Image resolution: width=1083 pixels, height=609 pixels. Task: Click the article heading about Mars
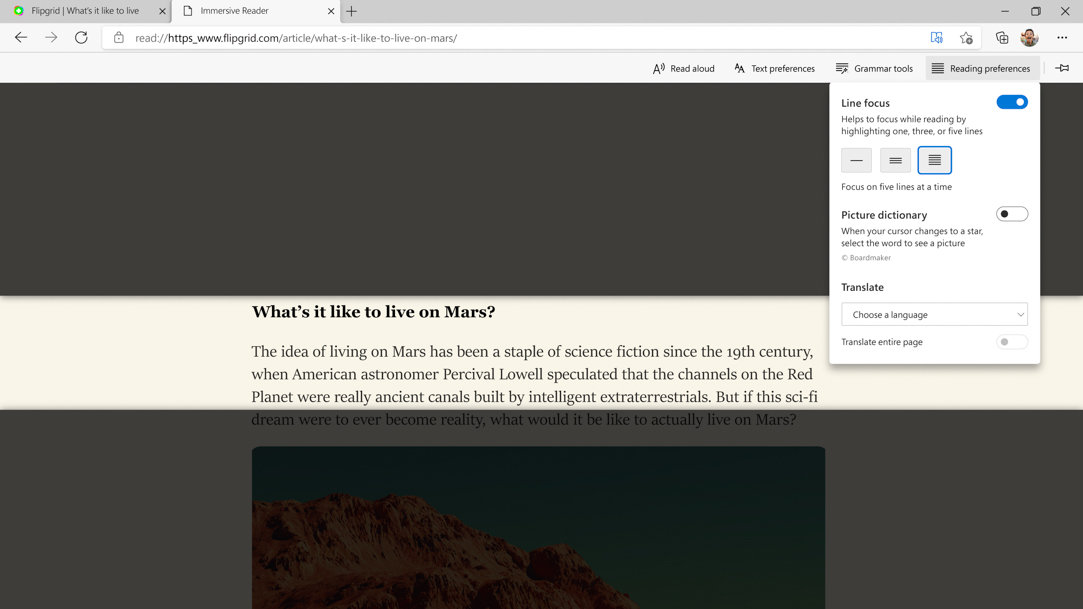click(x=373, y=312)
